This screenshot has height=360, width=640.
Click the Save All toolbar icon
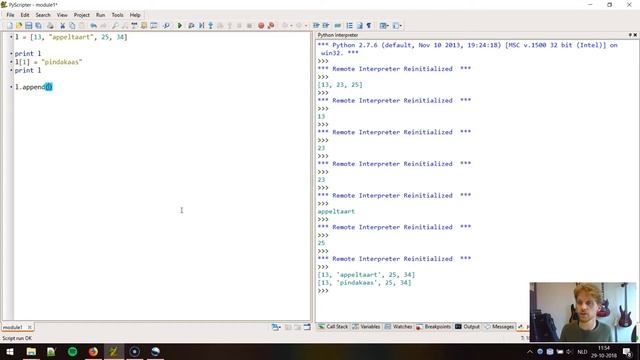coord(38,26)
